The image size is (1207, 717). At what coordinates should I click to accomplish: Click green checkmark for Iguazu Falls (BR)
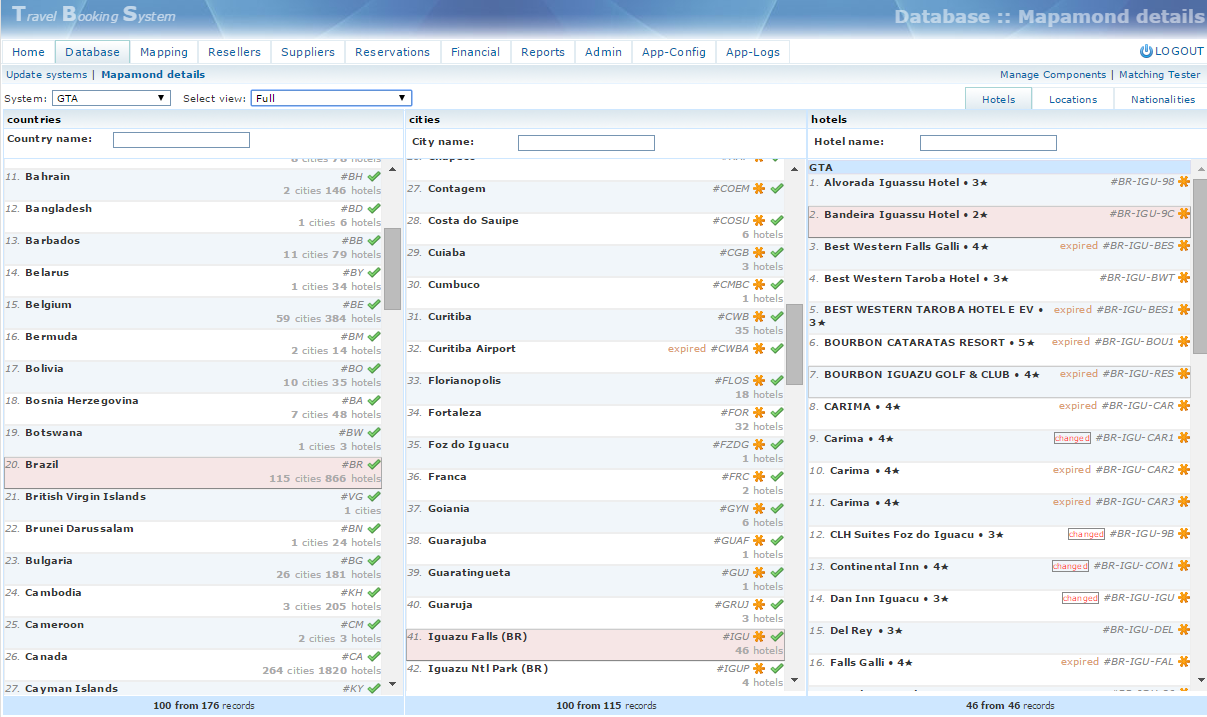[x=777, y=637]
